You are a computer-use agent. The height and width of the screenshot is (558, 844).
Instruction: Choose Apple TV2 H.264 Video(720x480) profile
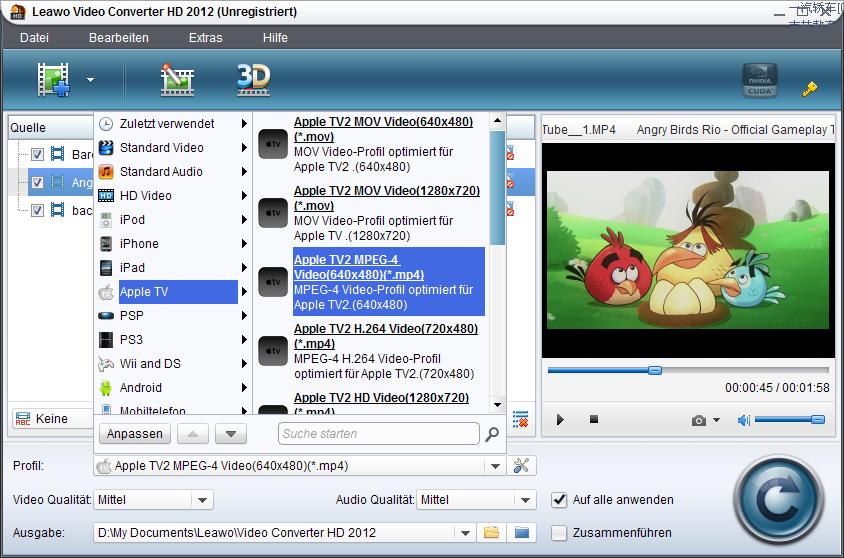tap(371, 351)
